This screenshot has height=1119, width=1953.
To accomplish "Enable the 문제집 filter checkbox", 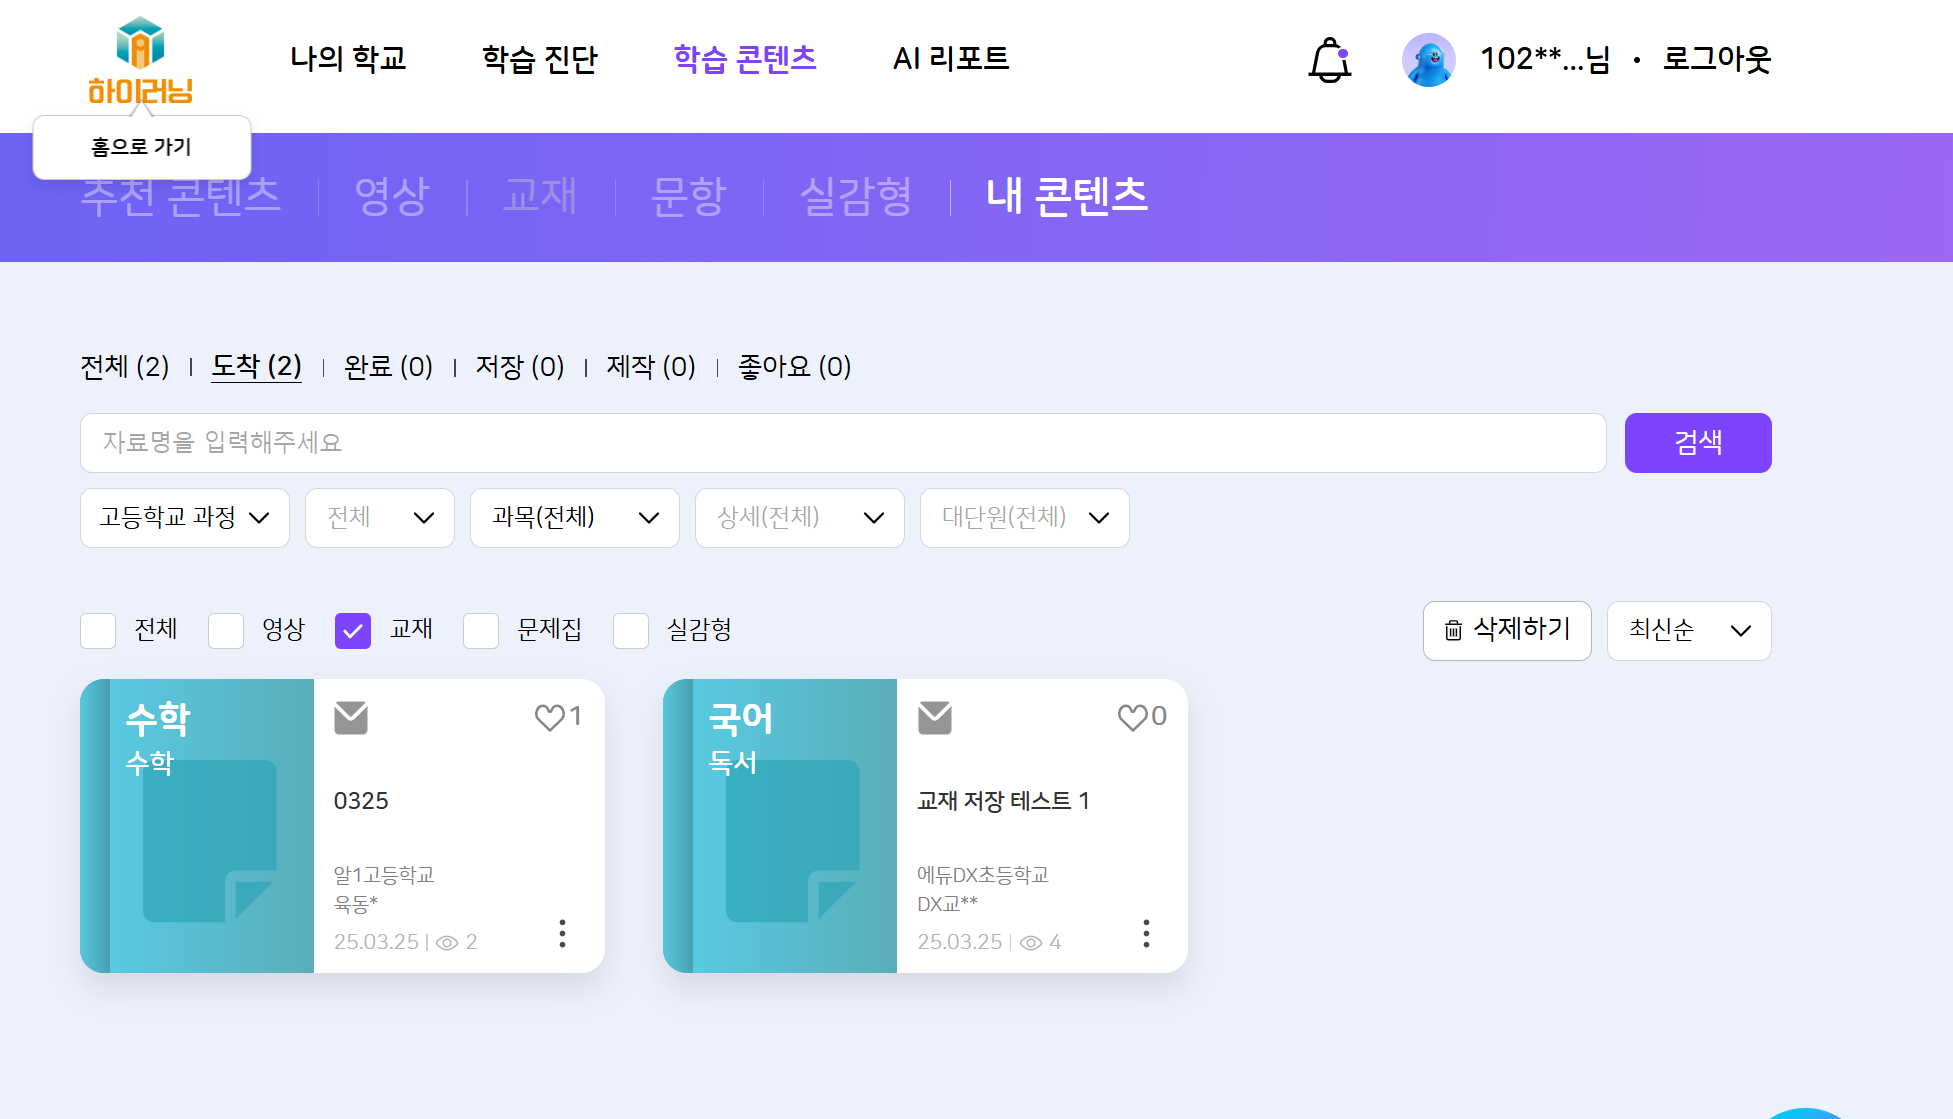I will [x=481, y=631].
